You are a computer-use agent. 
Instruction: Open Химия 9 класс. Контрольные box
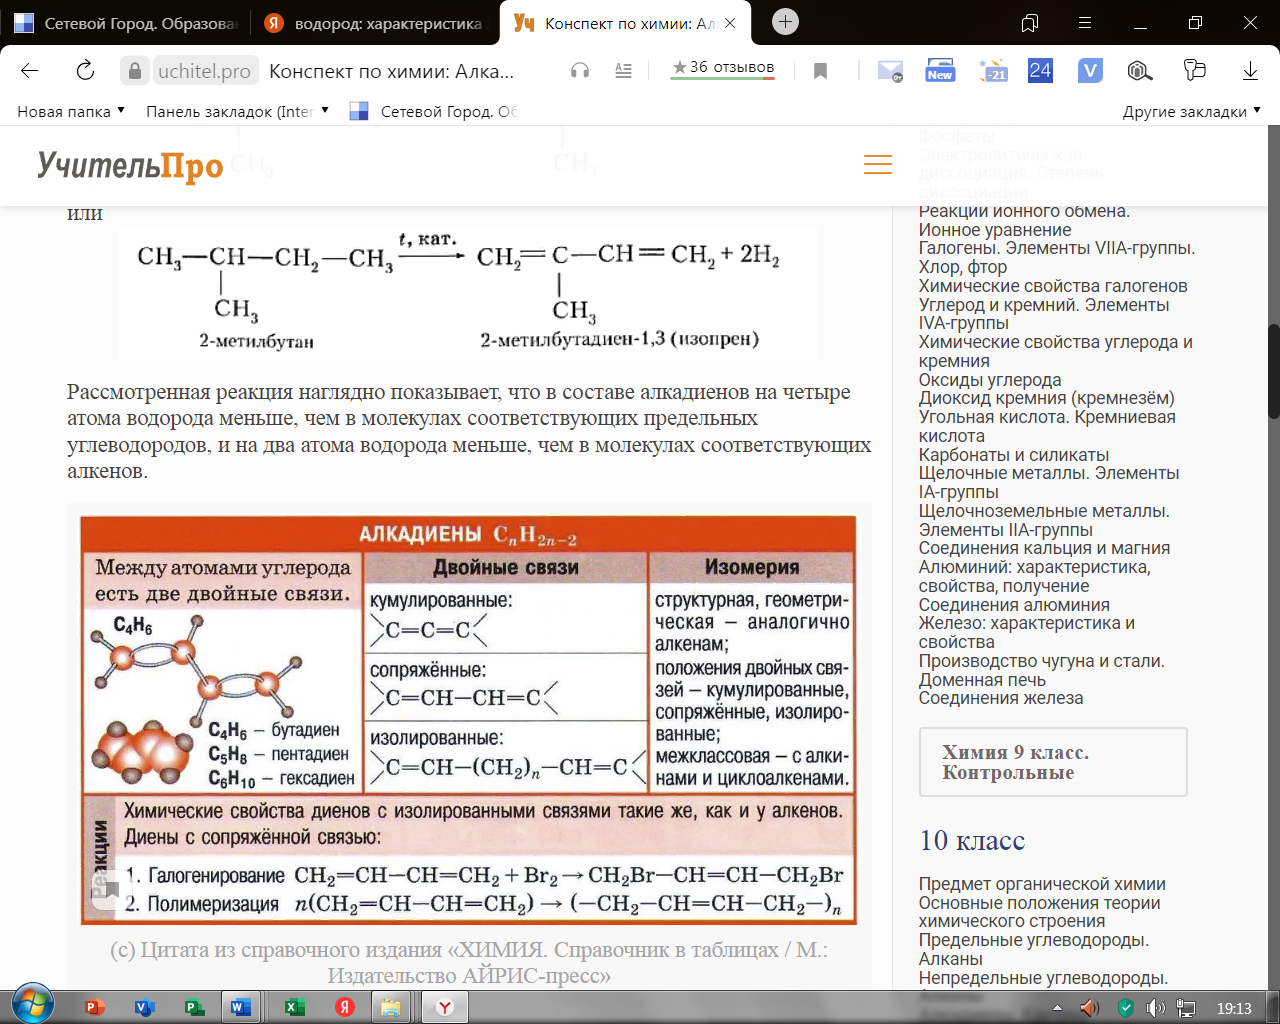pyautogui.click(x=1053, y=762)
